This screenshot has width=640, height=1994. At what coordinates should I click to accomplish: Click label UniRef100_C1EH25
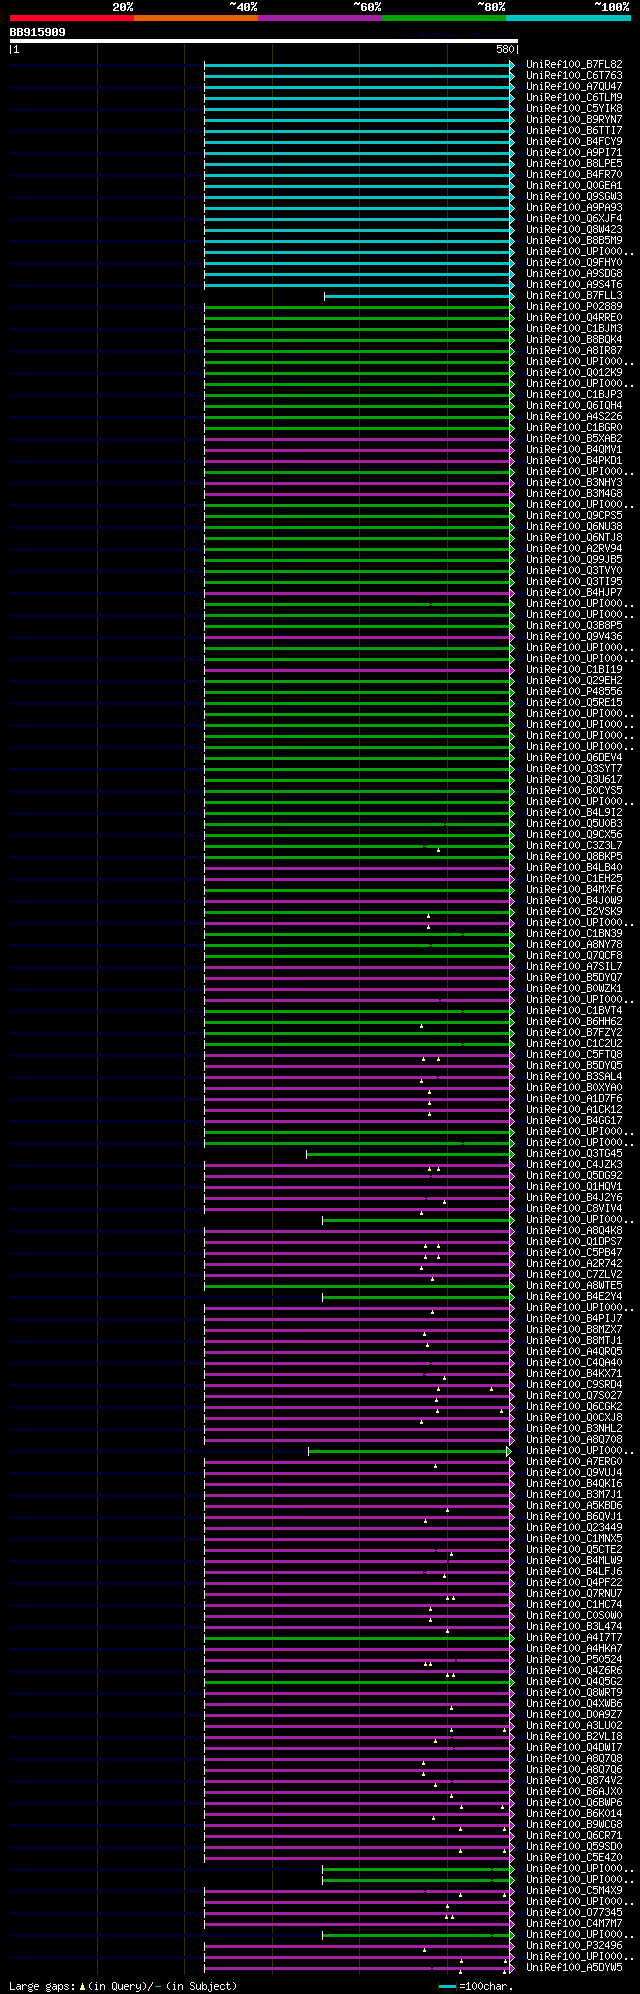pyautogui.click(x=574, y=878)
